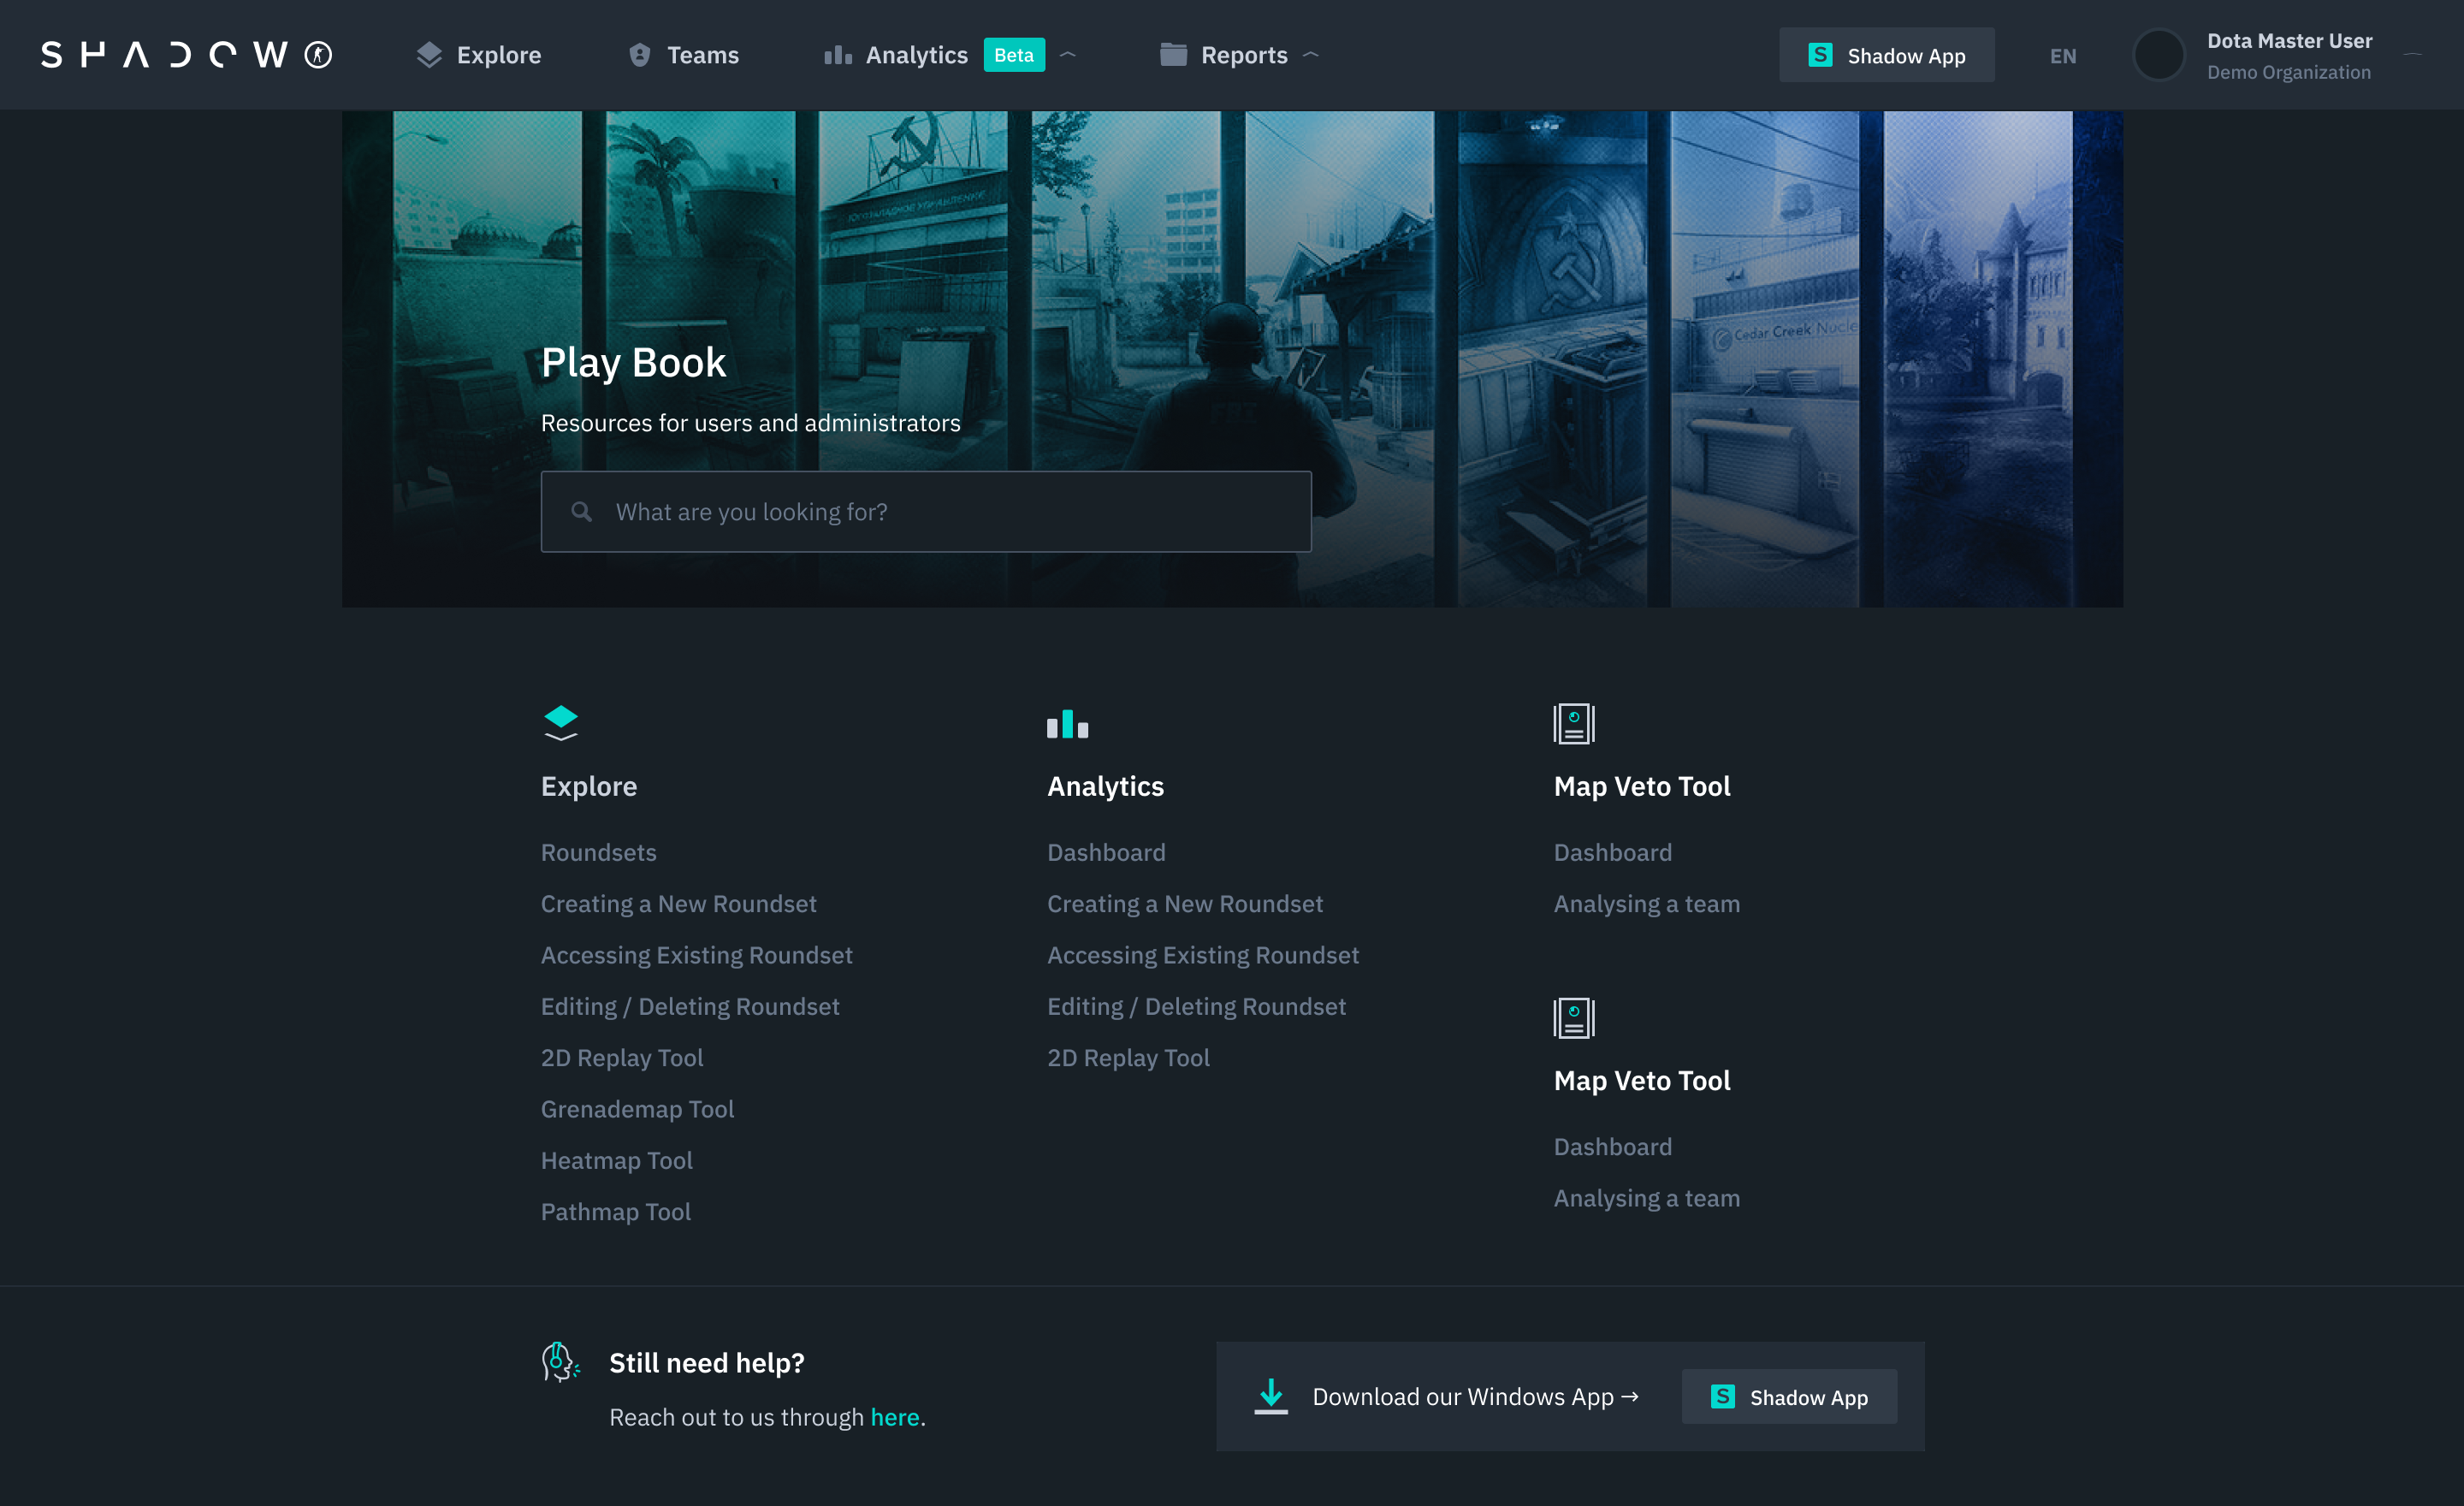This screenshot has width=2464, height=1506.
Task: Click the user profile avatar
Action: click(x=2159, y=55)
